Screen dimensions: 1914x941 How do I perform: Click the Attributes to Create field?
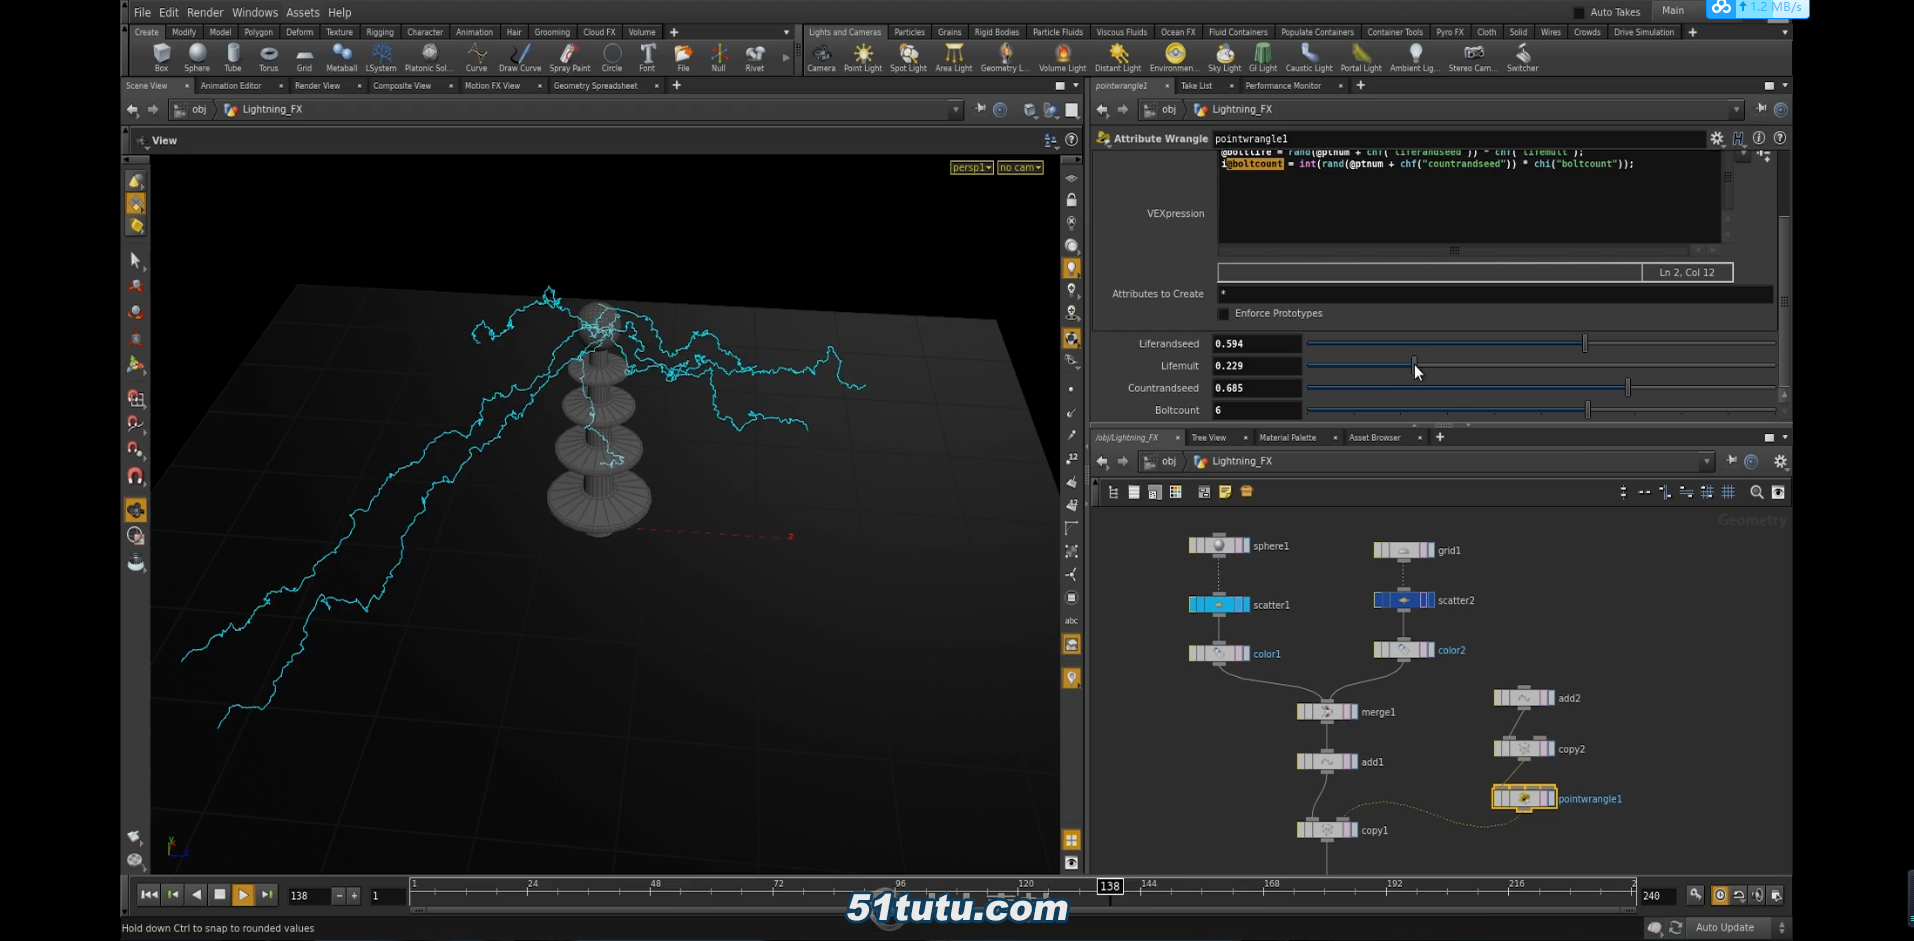pos(1495,294)
